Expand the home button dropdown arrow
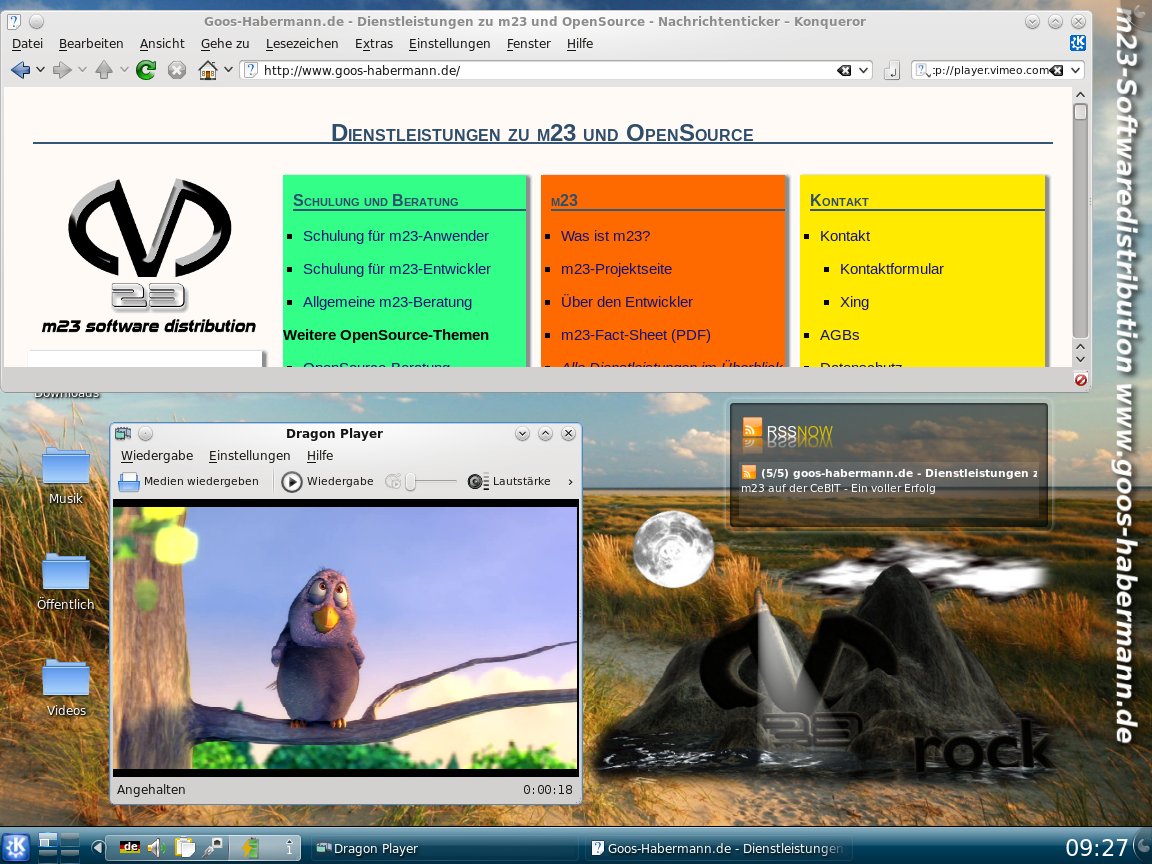Screen dimensions: 1152x864 228,70
